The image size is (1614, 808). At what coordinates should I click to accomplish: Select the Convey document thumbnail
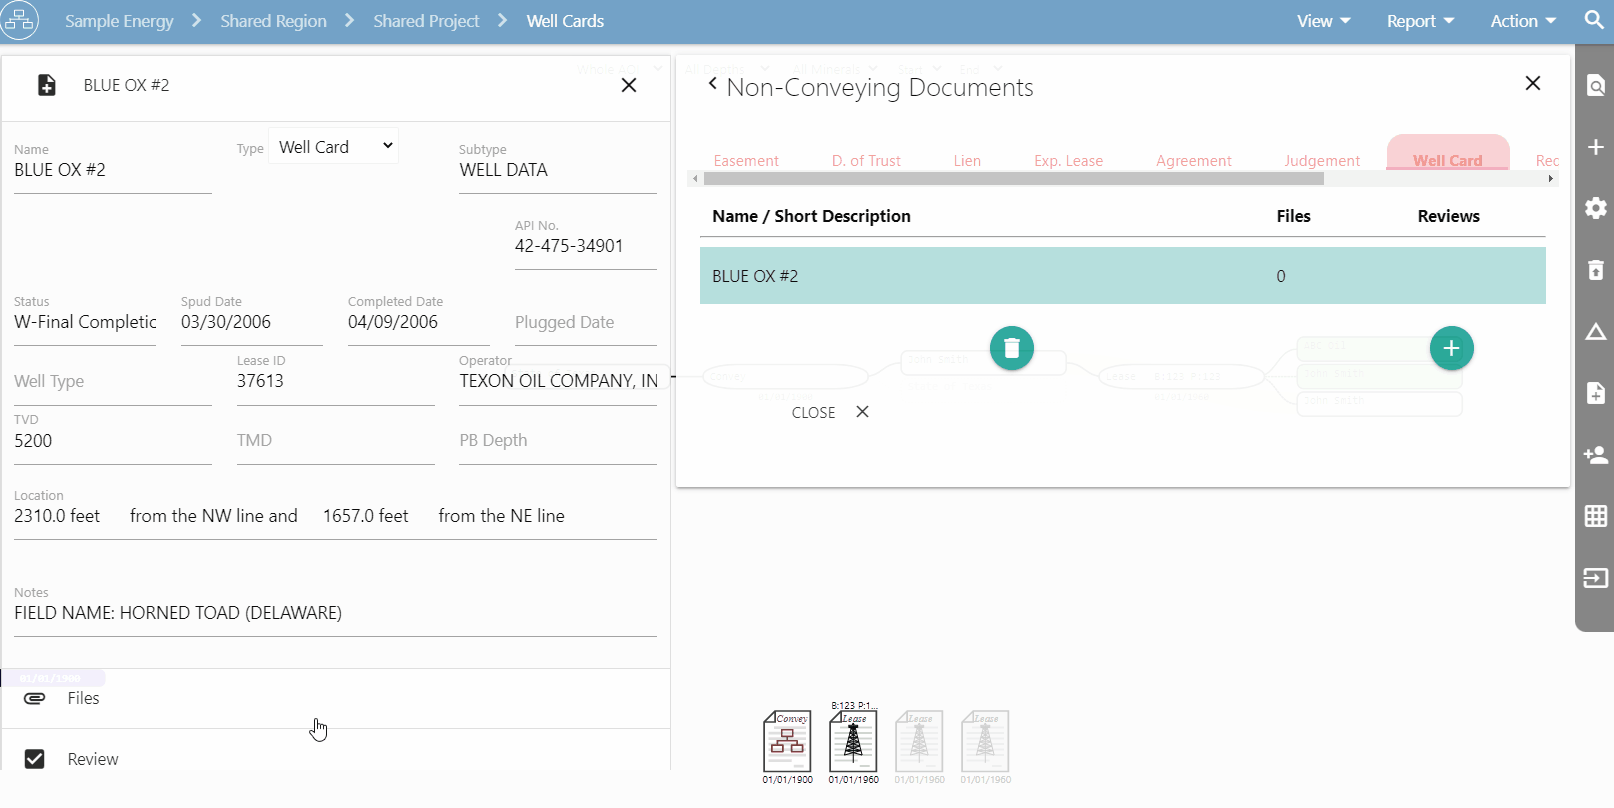(x=787, y=741)
